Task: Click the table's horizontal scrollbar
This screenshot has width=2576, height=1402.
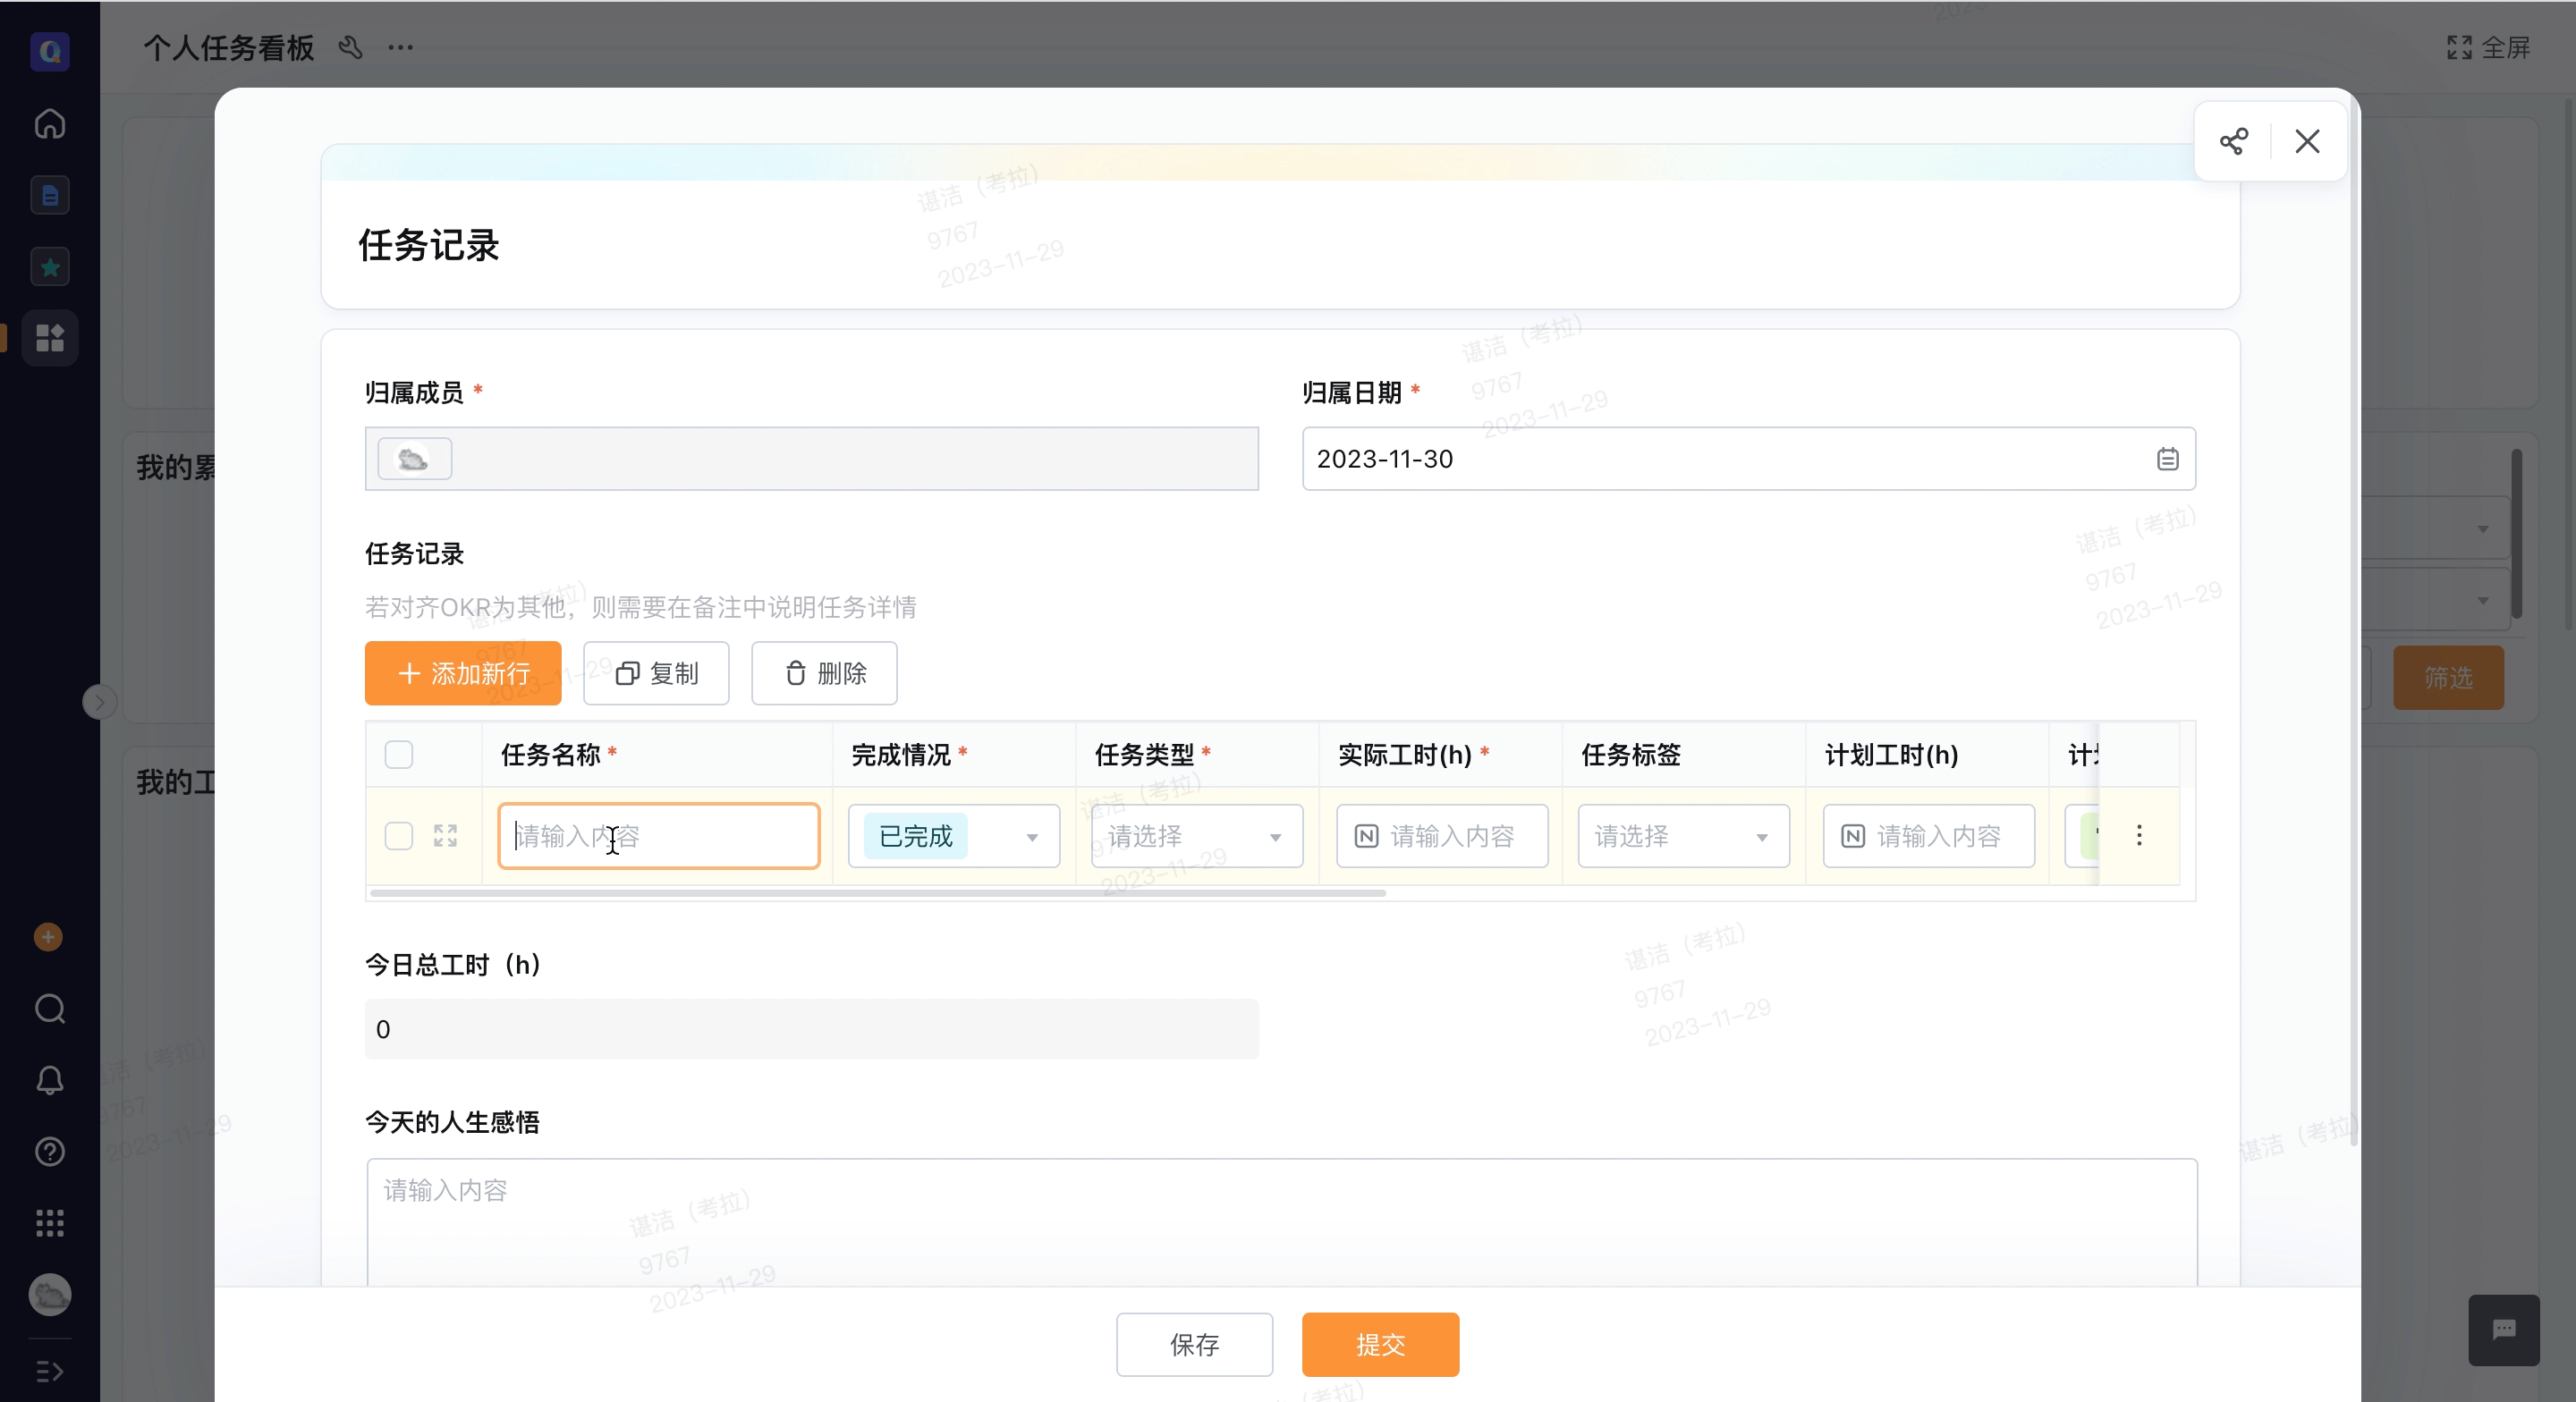Action: (x=878, y=893)
